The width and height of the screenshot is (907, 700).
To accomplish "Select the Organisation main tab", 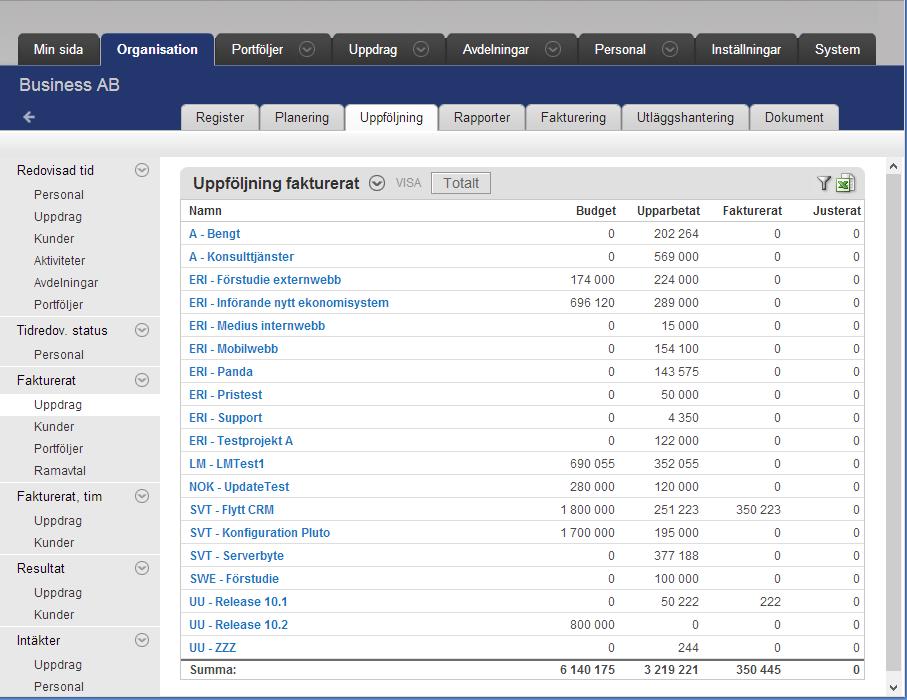I will 157,50.
